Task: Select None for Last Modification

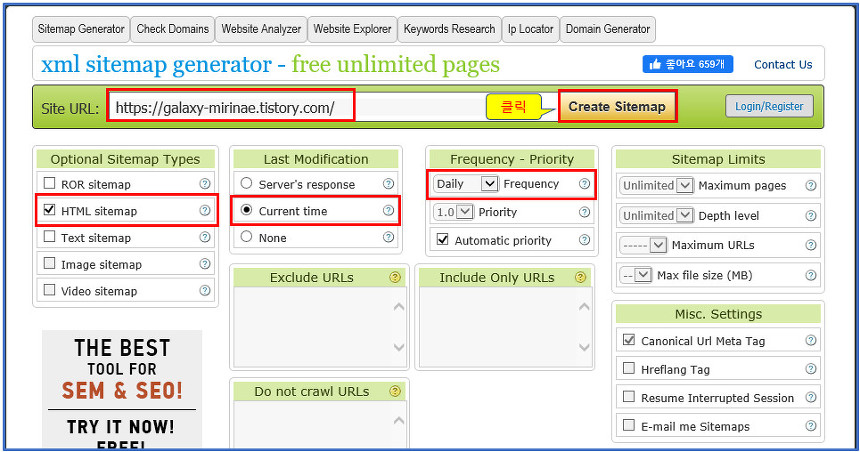Action: [x=246, y=236]
